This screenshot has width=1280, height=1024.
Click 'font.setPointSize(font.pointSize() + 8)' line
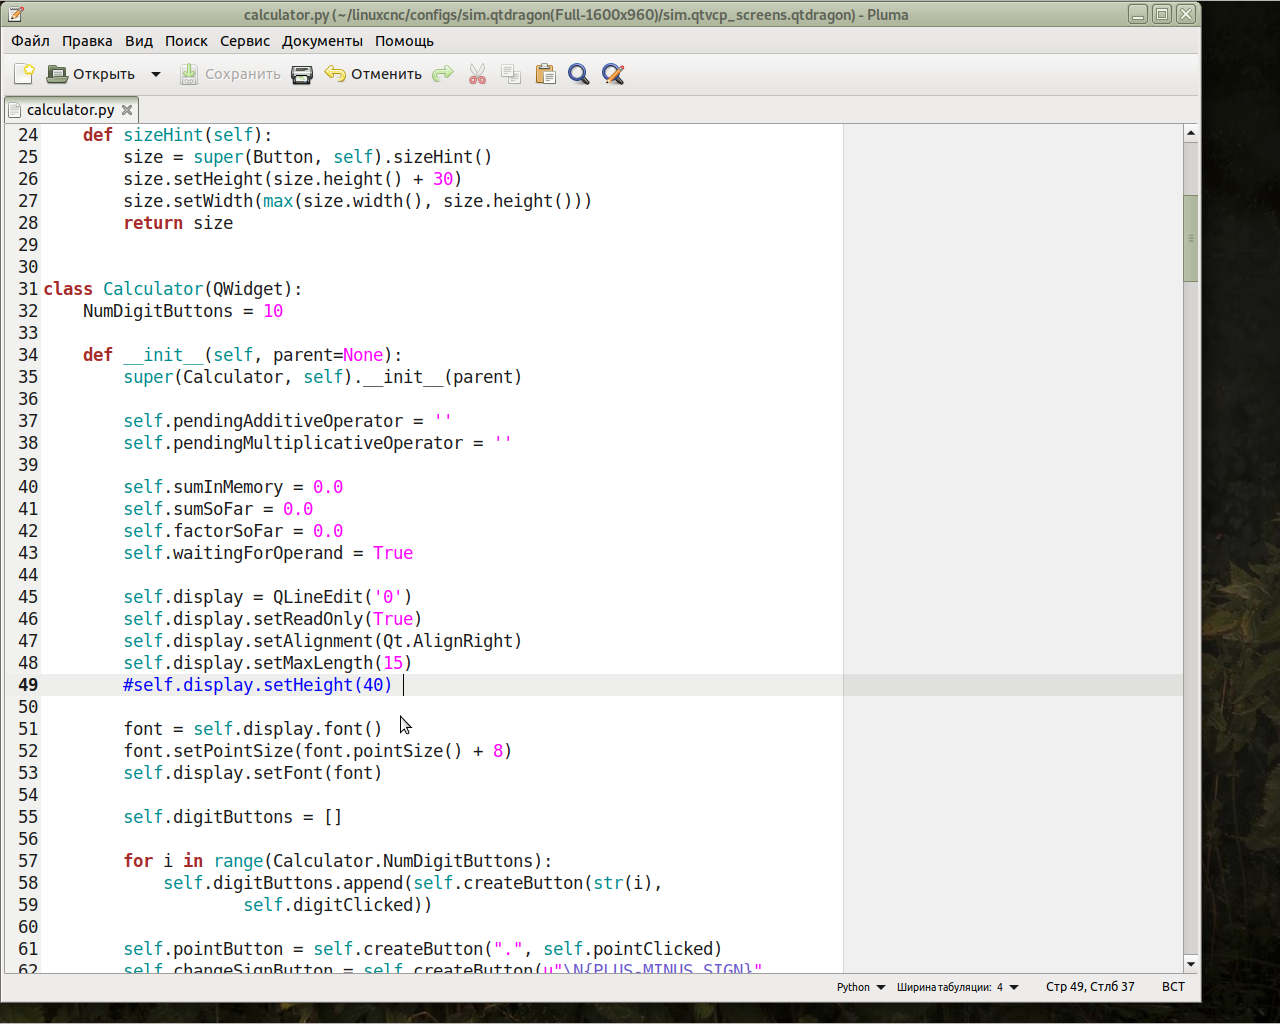click(x=318, y=751)
